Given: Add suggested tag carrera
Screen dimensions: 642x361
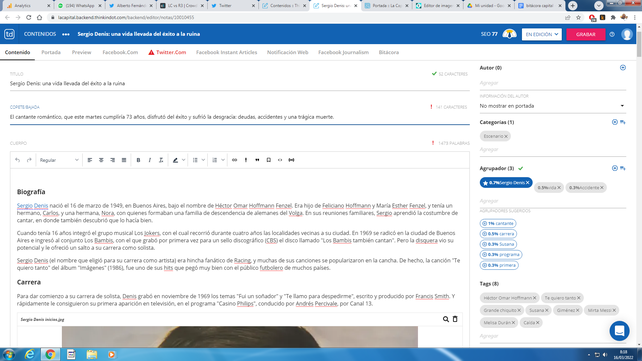Looking at the screenshot, I should [x=498, y=234].
